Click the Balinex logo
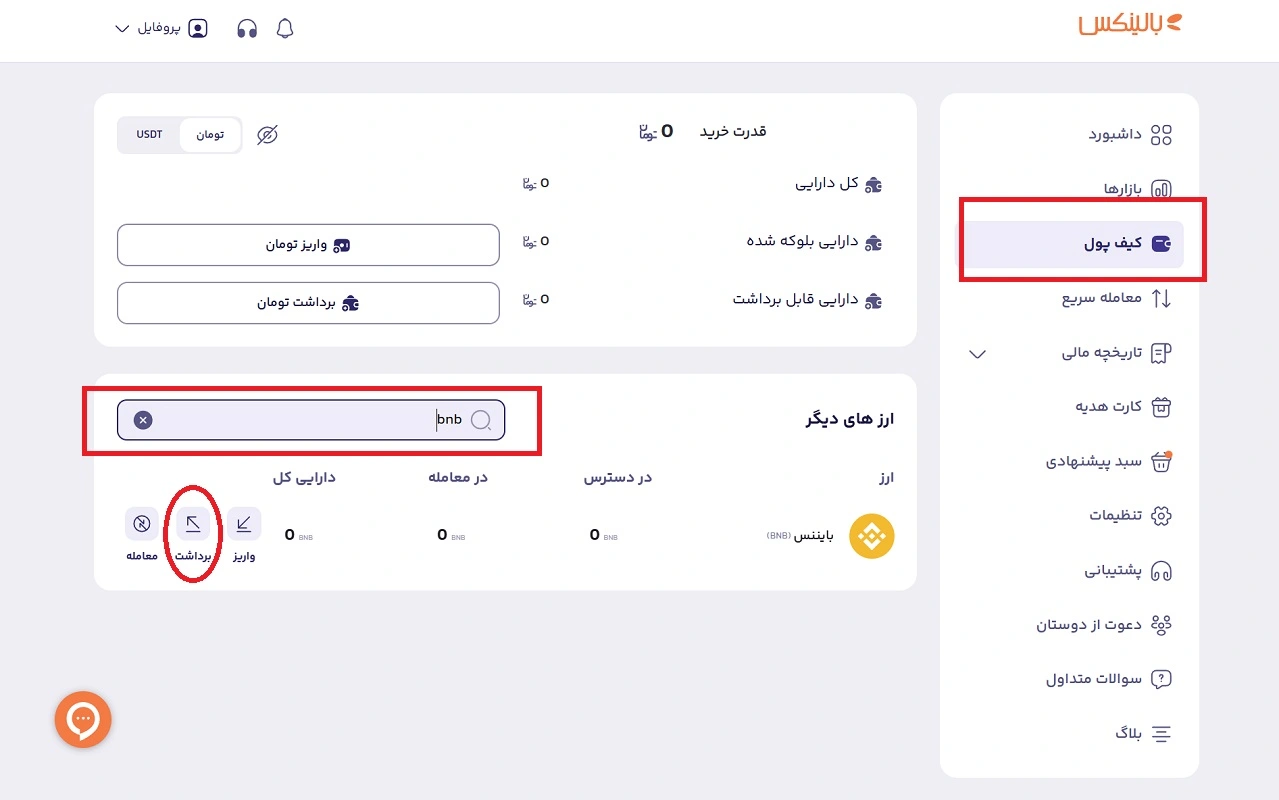Image resolution: width=1279 pixels, height=800 pixels. (1129, 26)
